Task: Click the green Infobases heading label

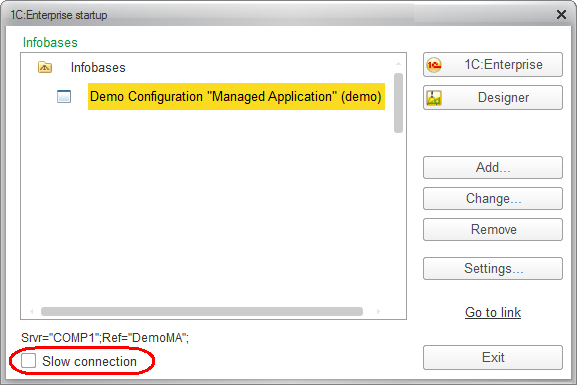Action: (50, 43)
